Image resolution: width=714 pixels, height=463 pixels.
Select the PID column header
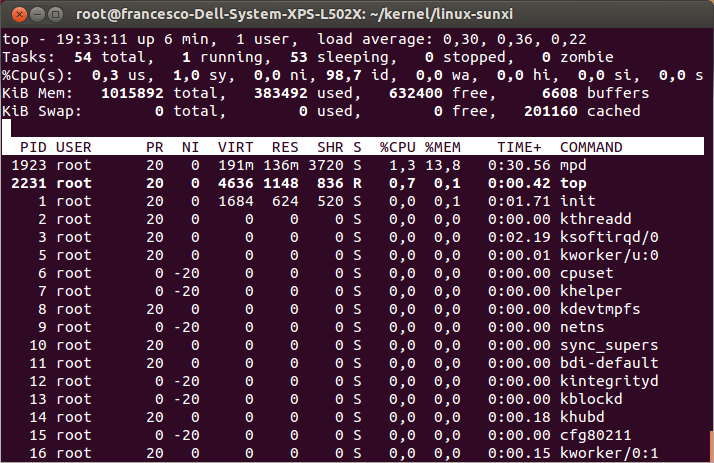tap(33, 148)
